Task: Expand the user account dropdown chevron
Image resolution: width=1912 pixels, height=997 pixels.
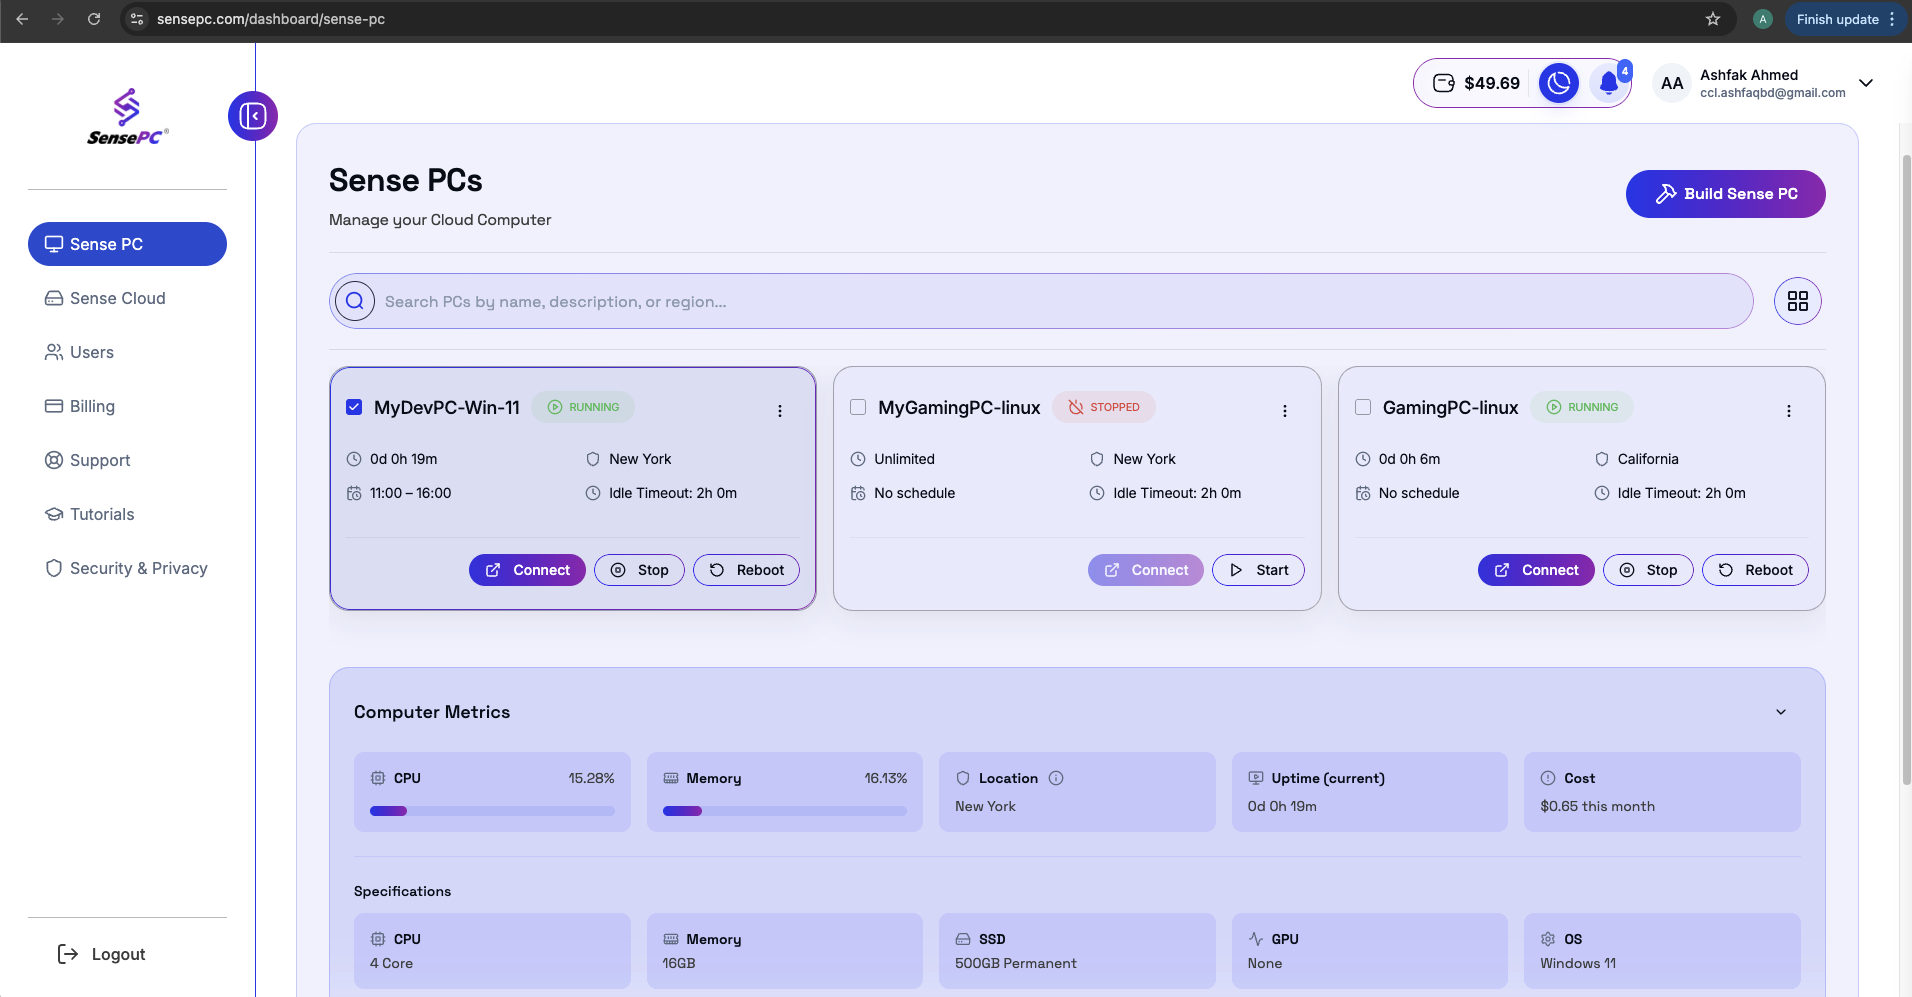Action: point(1866,83)
